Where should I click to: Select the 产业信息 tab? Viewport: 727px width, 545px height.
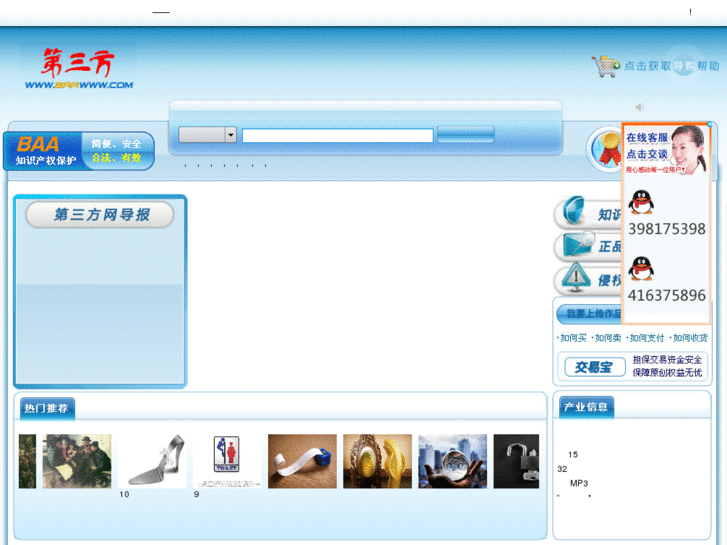click(x=587, y=407)
